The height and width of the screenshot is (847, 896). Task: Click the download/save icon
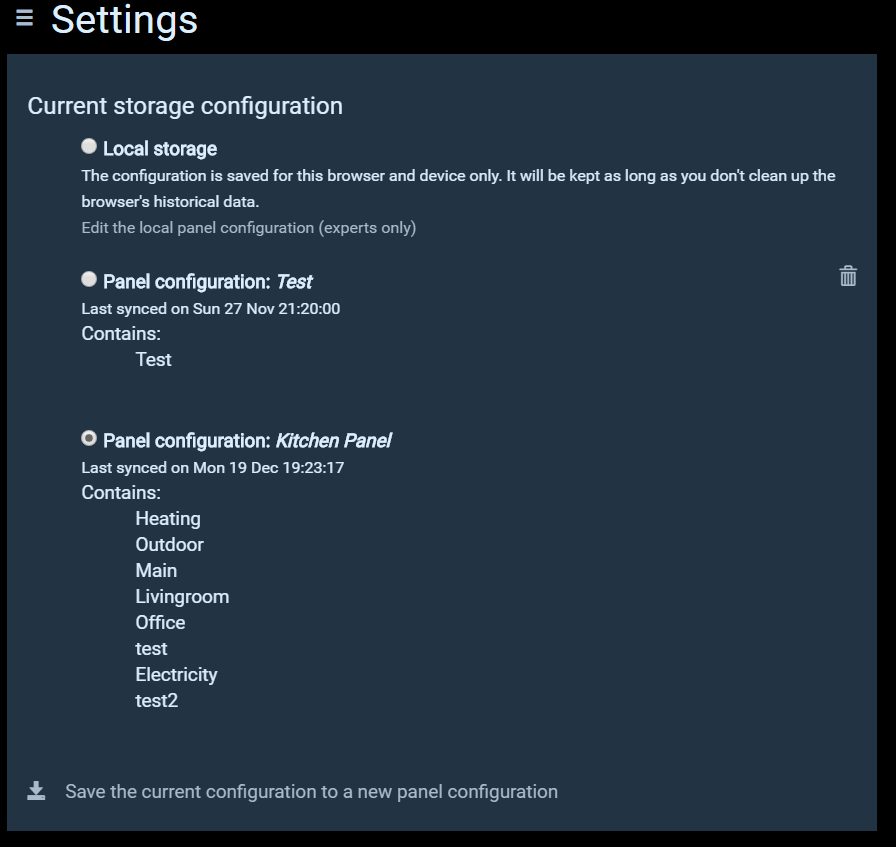36,791
